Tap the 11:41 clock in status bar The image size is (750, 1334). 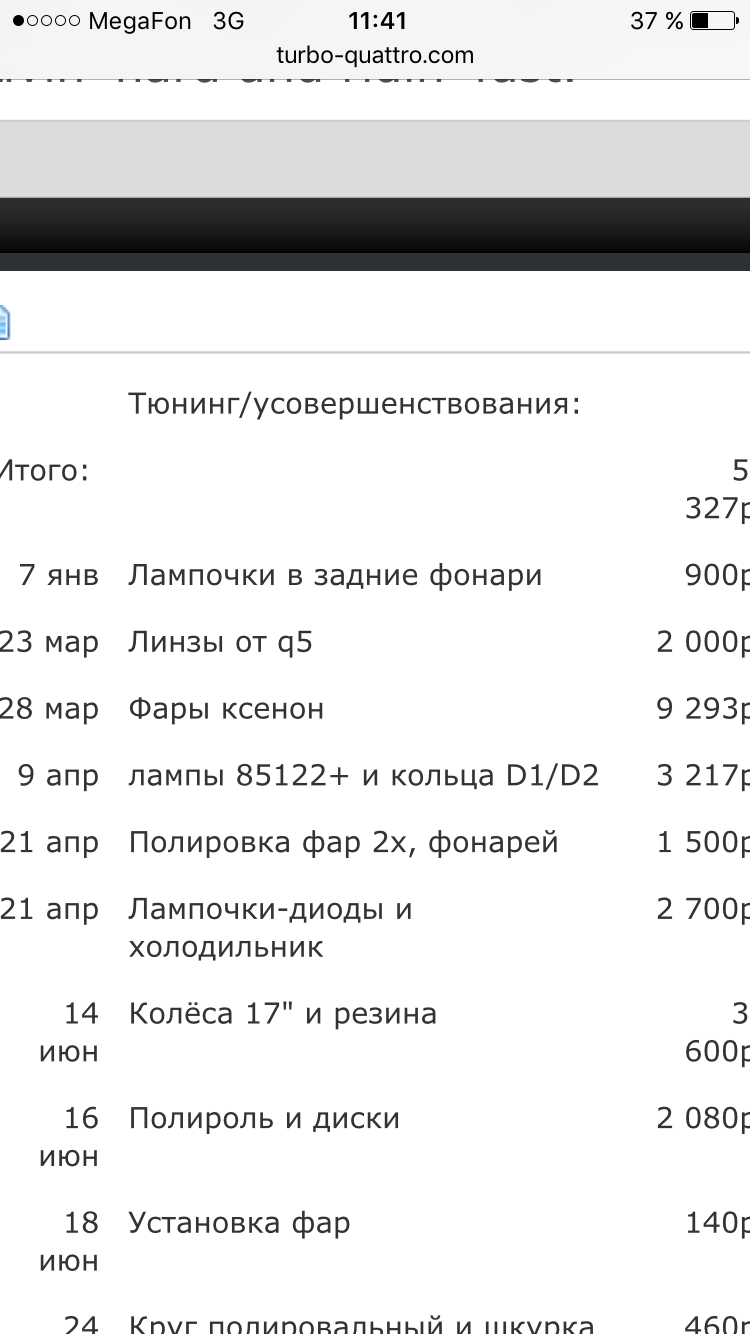[x=379, y=21]
